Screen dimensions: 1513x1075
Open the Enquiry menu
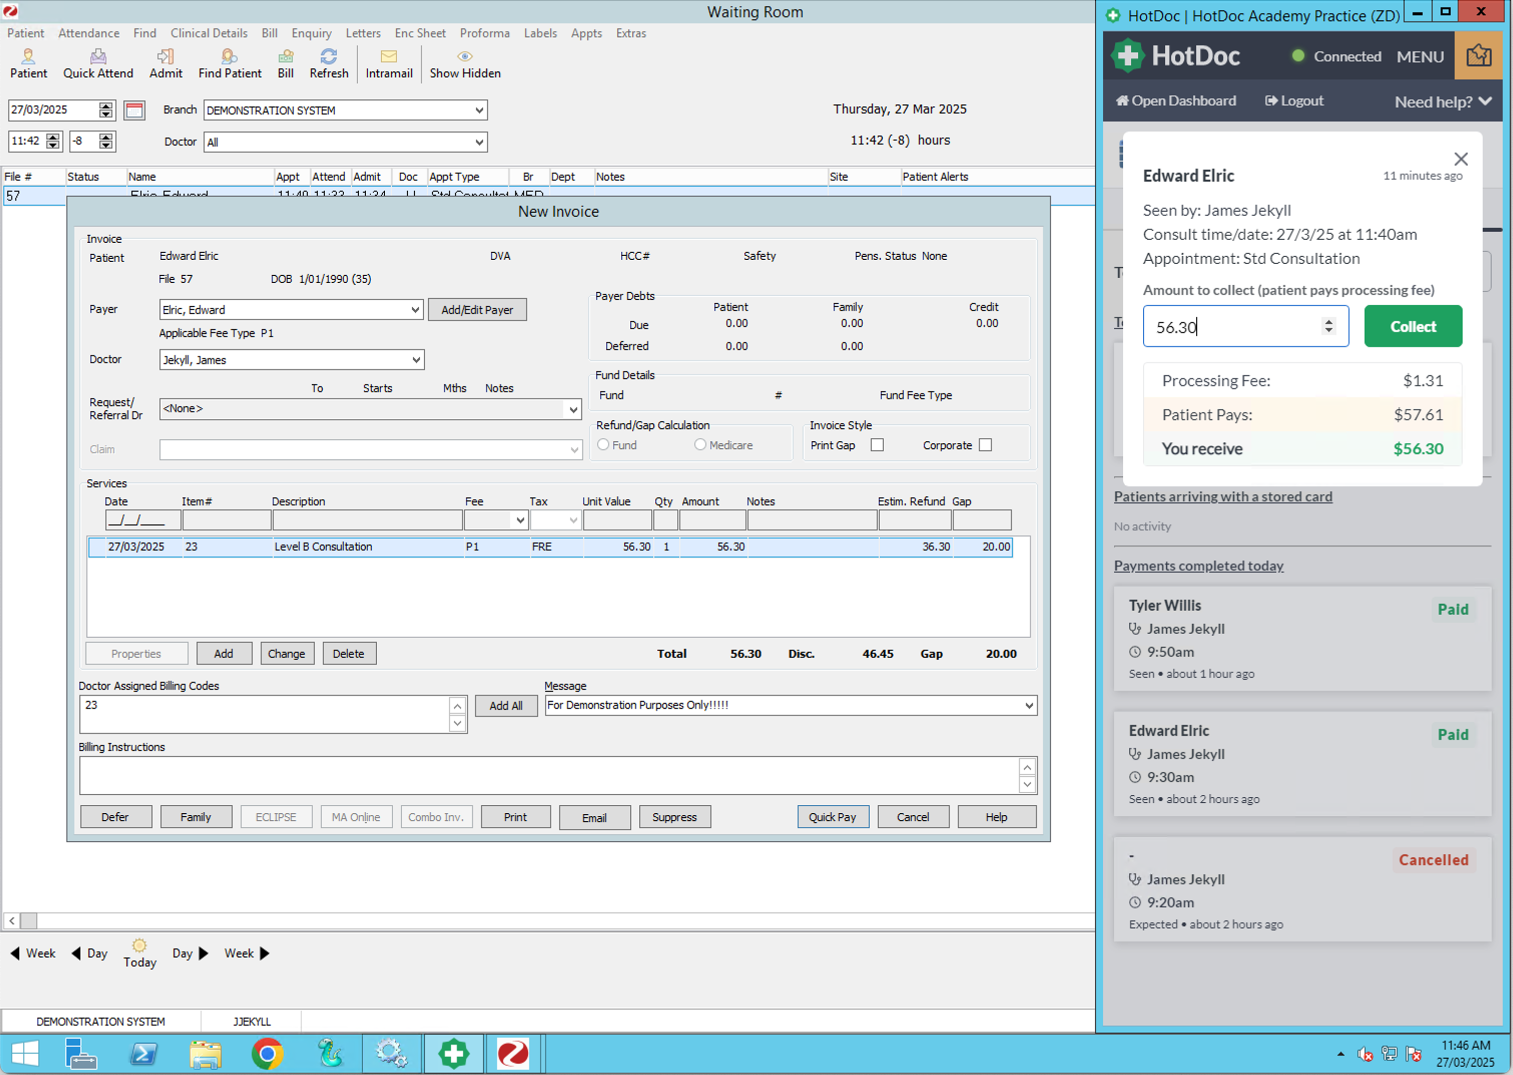[x=311, y=33]
